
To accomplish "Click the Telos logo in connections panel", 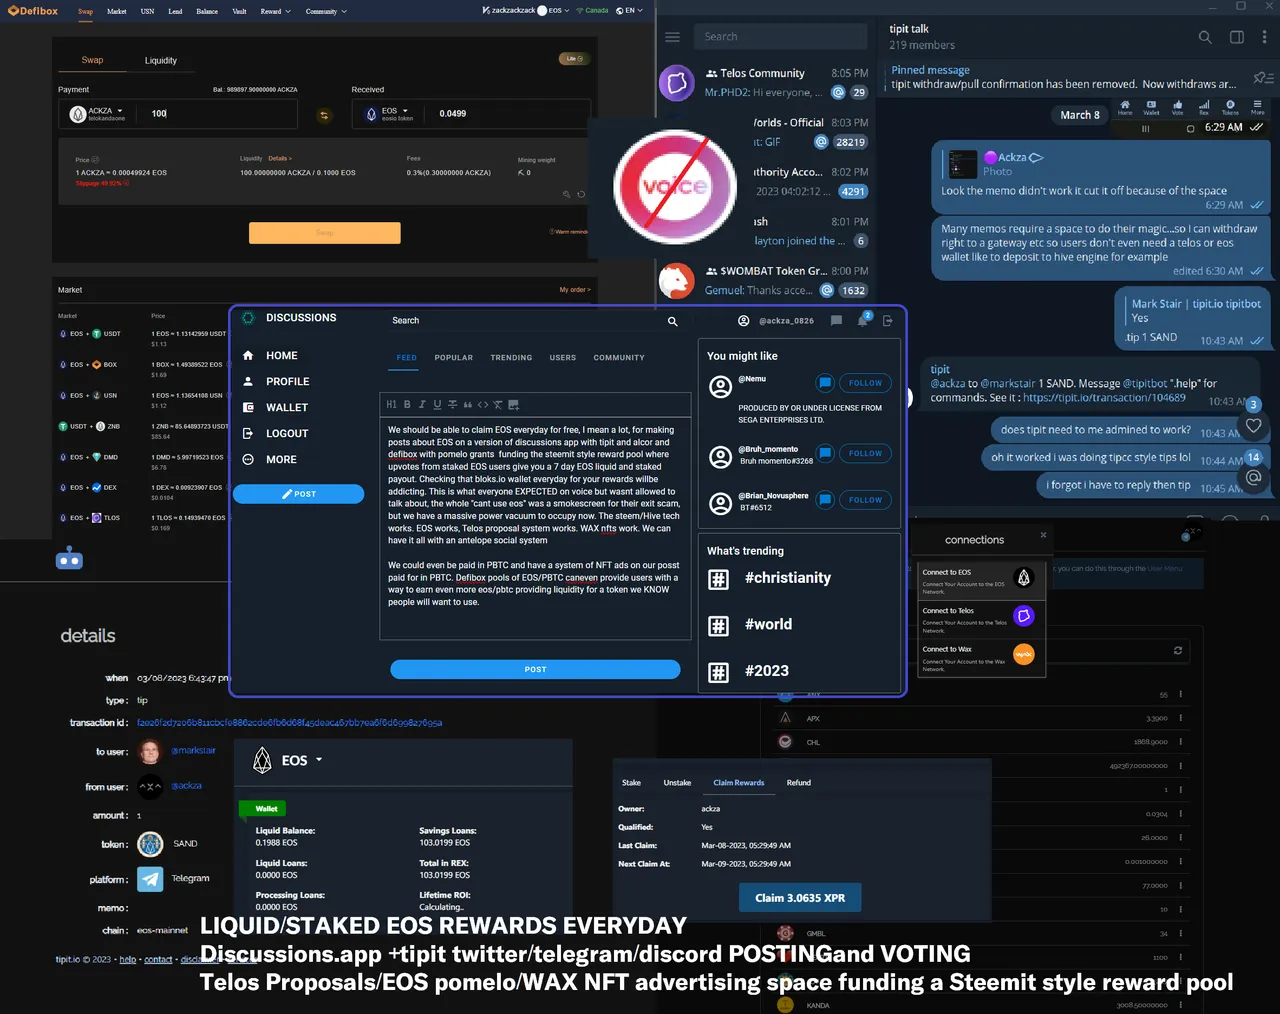I will point(1024,616).
